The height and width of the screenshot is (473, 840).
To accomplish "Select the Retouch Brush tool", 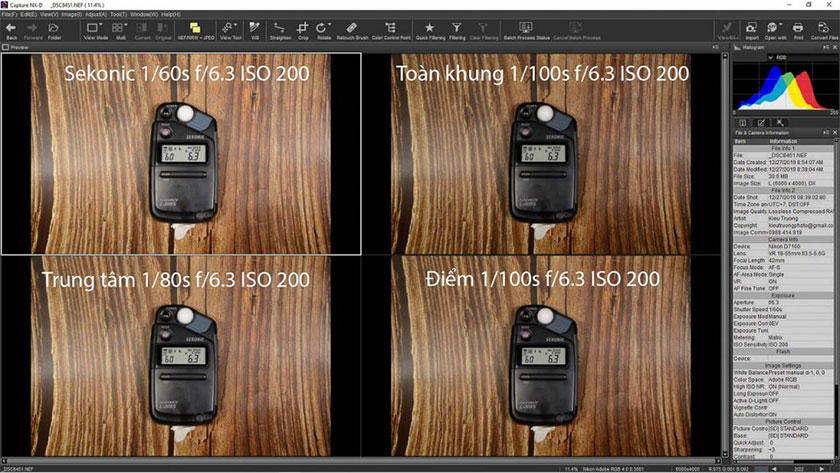I will [x=352, y=31].
